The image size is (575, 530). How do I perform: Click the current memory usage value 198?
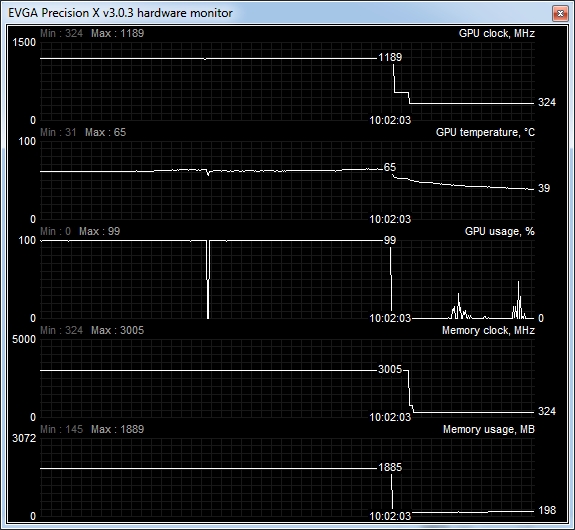tap(547, 511)
